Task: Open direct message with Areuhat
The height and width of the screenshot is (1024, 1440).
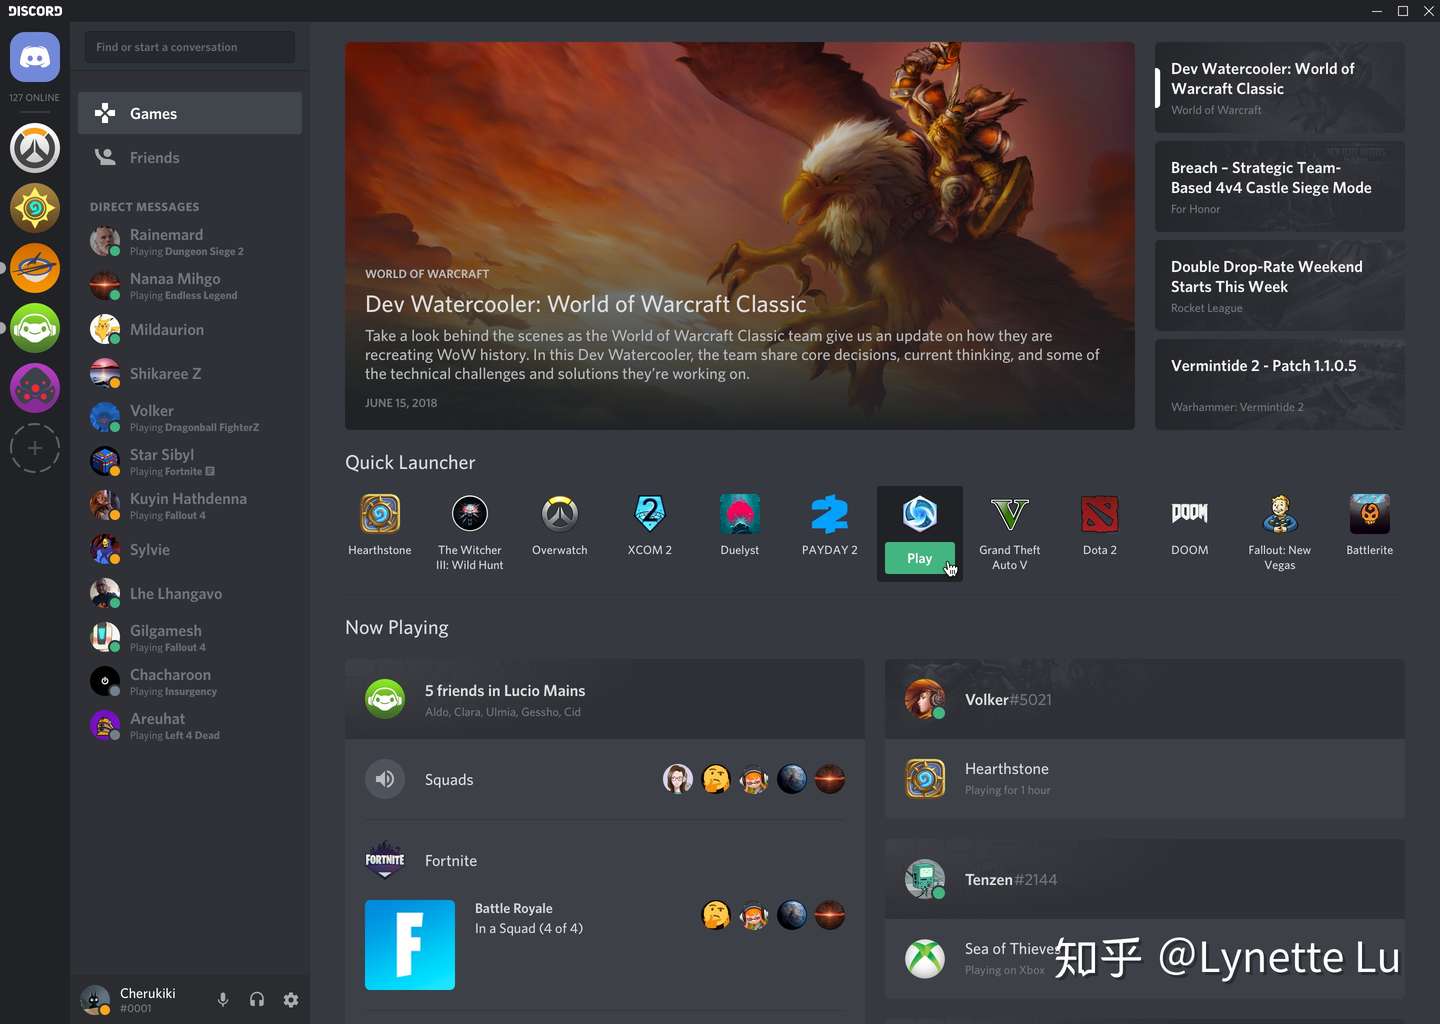Action: (x=190, y=725)
